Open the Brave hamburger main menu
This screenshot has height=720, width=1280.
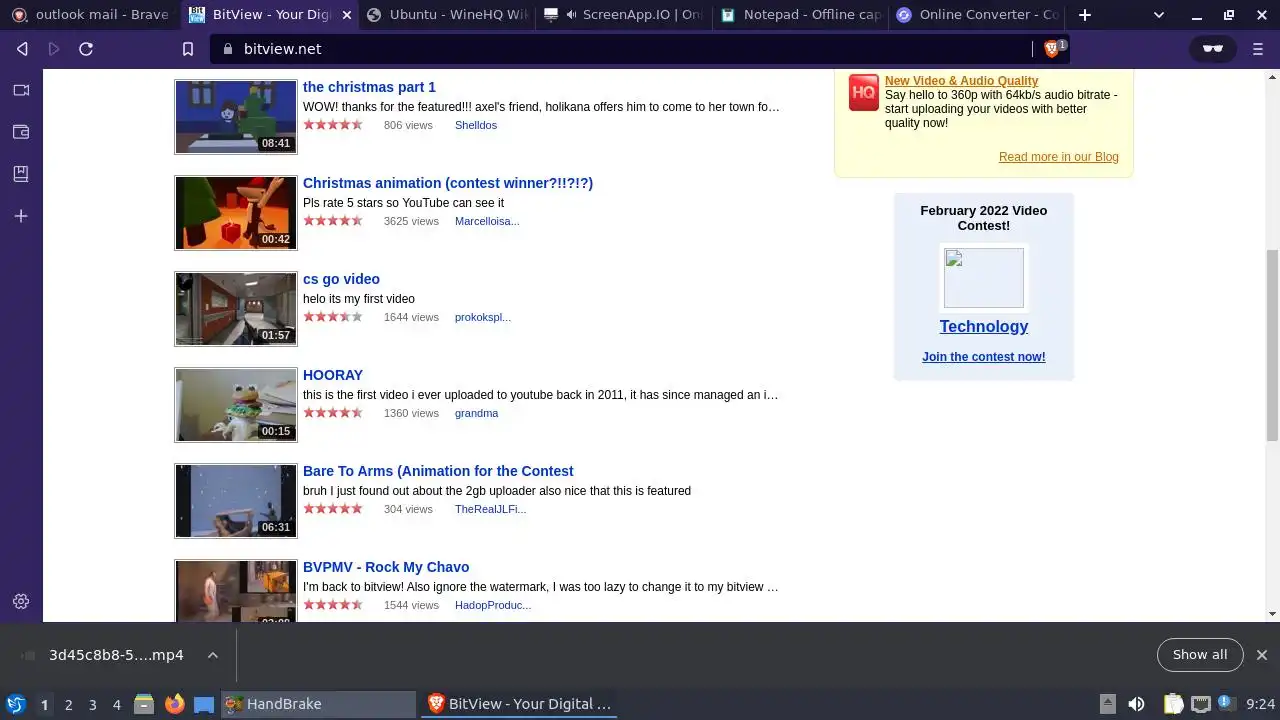(1258, 49)
